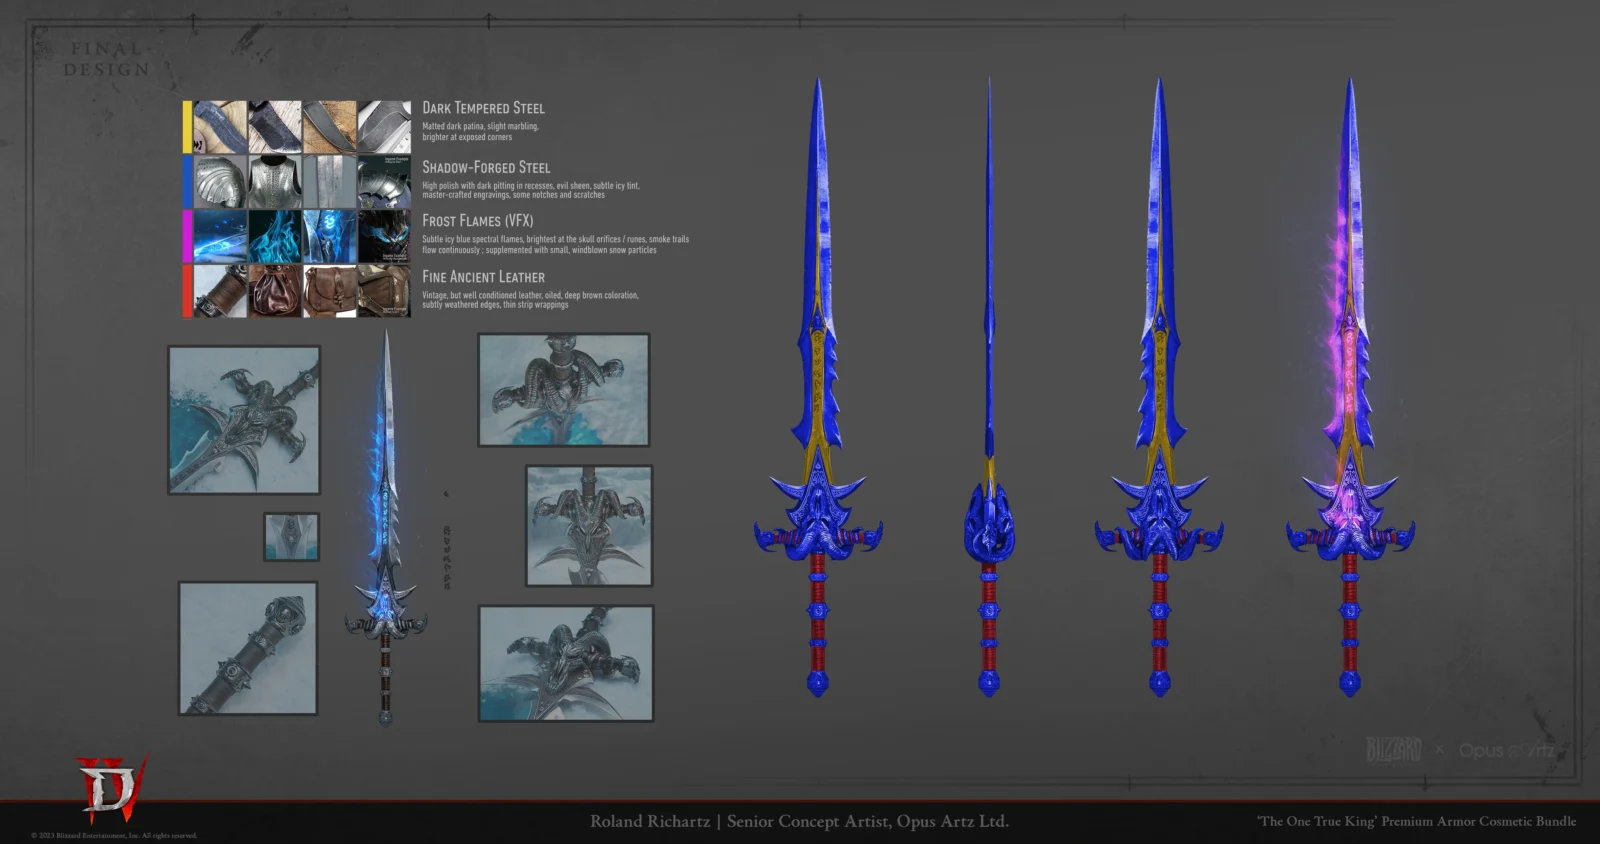Open the glowing blue-eyed helmet thumbnail

click(384, 236)
